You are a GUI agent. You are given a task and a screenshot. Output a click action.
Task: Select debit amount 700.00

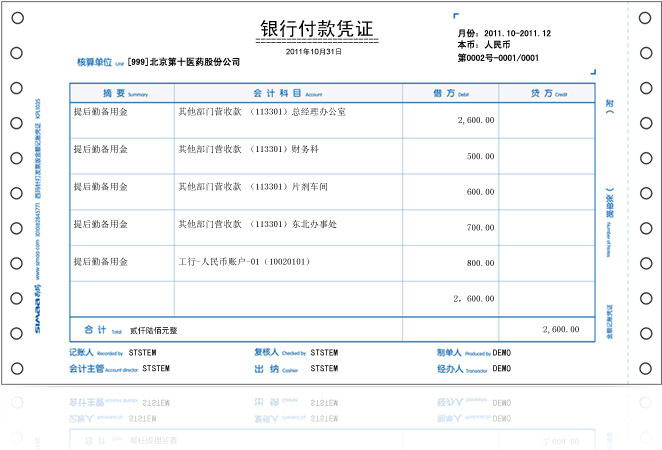480,228
